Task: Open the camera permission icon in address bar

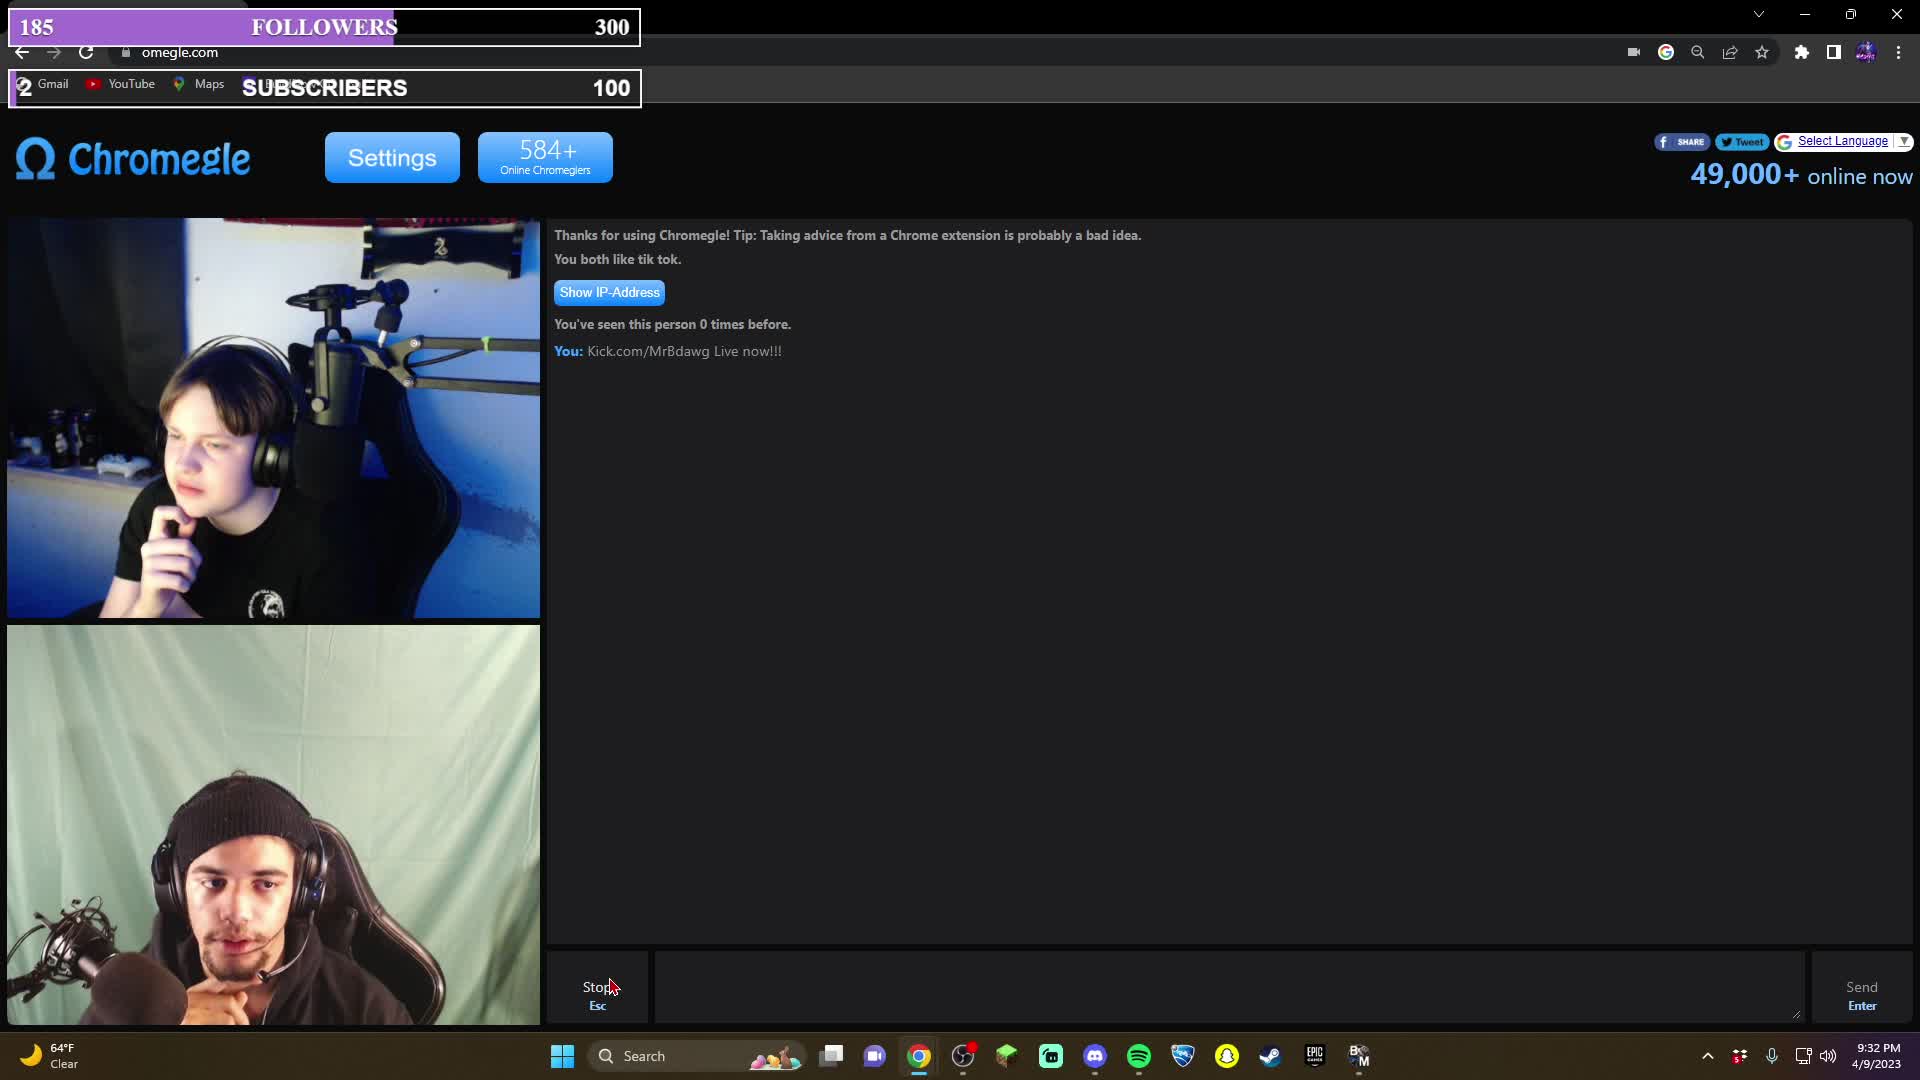Action: 1634,52
